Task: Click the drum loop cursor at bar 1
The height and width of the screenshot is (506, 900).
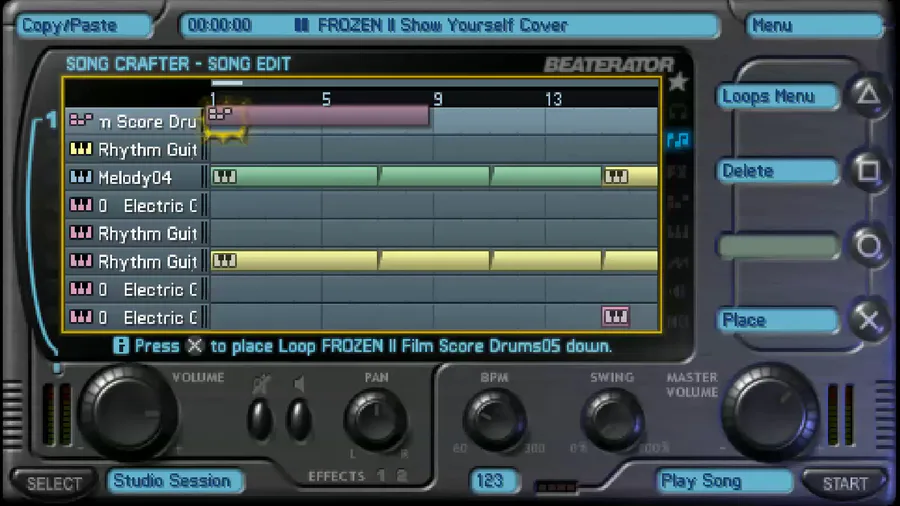Action: click(x=224, y=121)
